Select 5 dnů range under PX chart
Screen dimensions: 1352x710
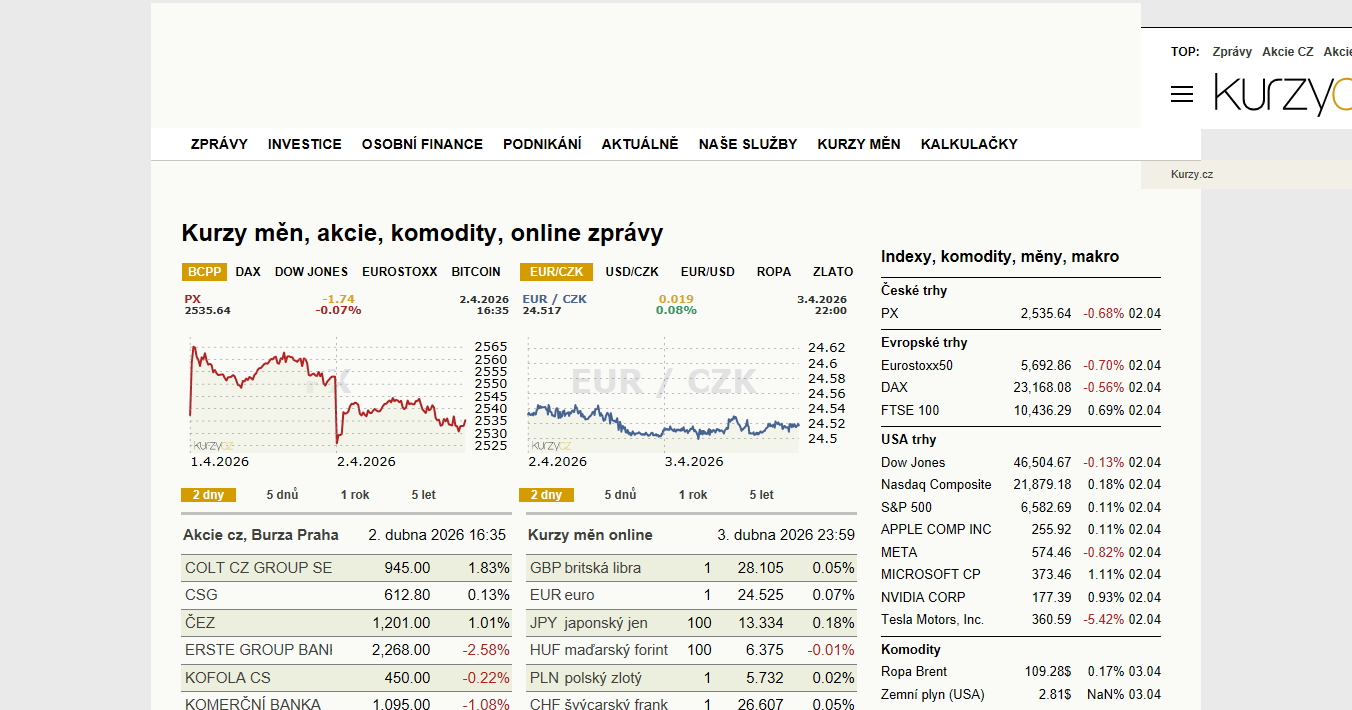pyautogui.click(x=283, y=495)
